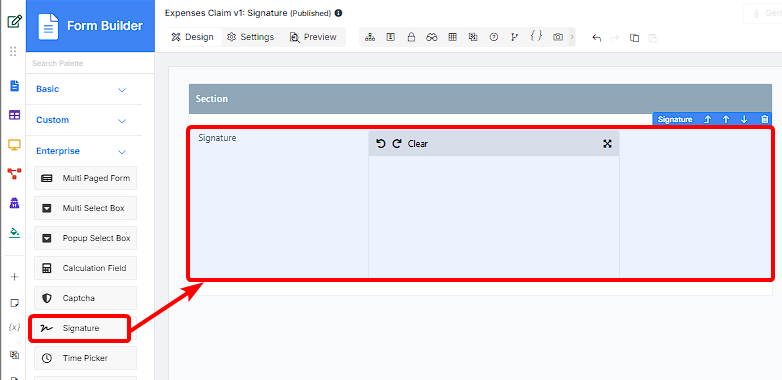Move the Signature element up

[x=726, y=119]
